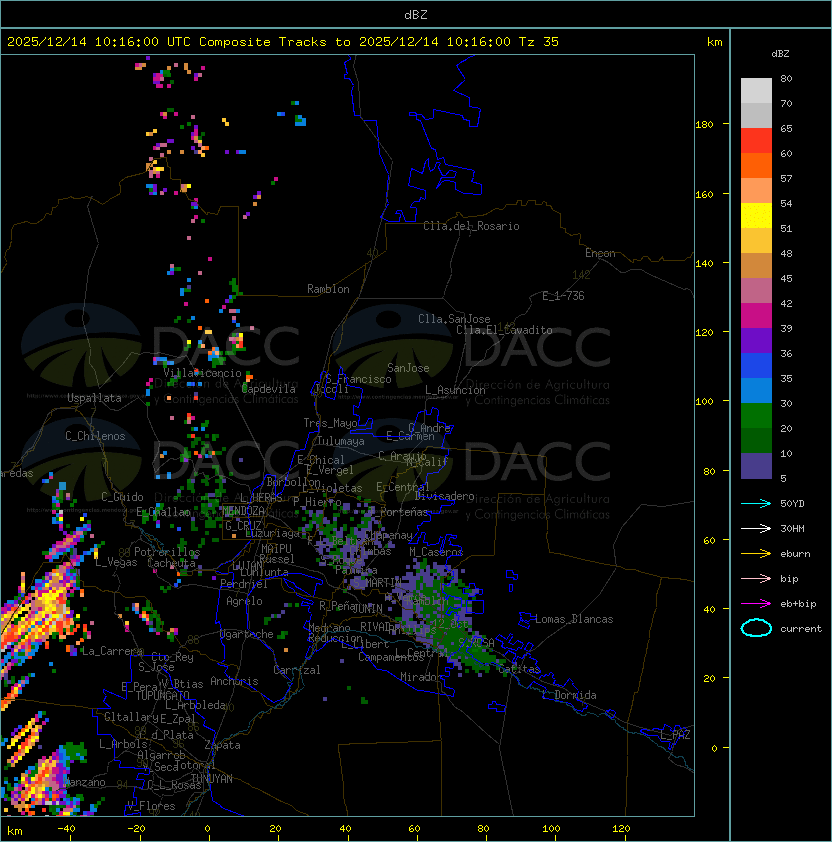Click the Ramblon map label
This screenshot has height=842, width=832.
click(328, 289)
